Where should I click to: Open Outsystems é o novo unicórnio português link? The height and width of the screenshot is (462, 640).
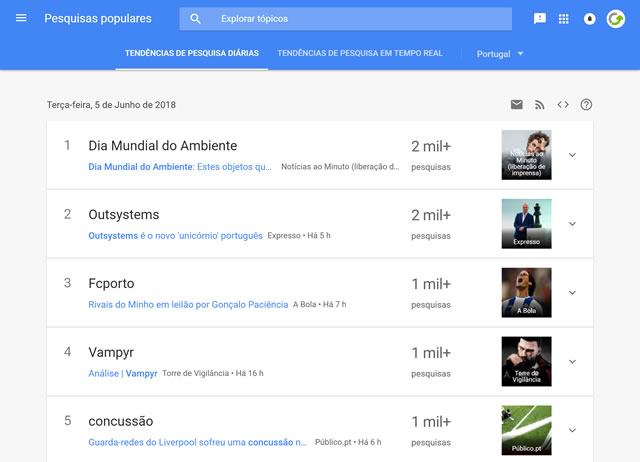point(176,235)
